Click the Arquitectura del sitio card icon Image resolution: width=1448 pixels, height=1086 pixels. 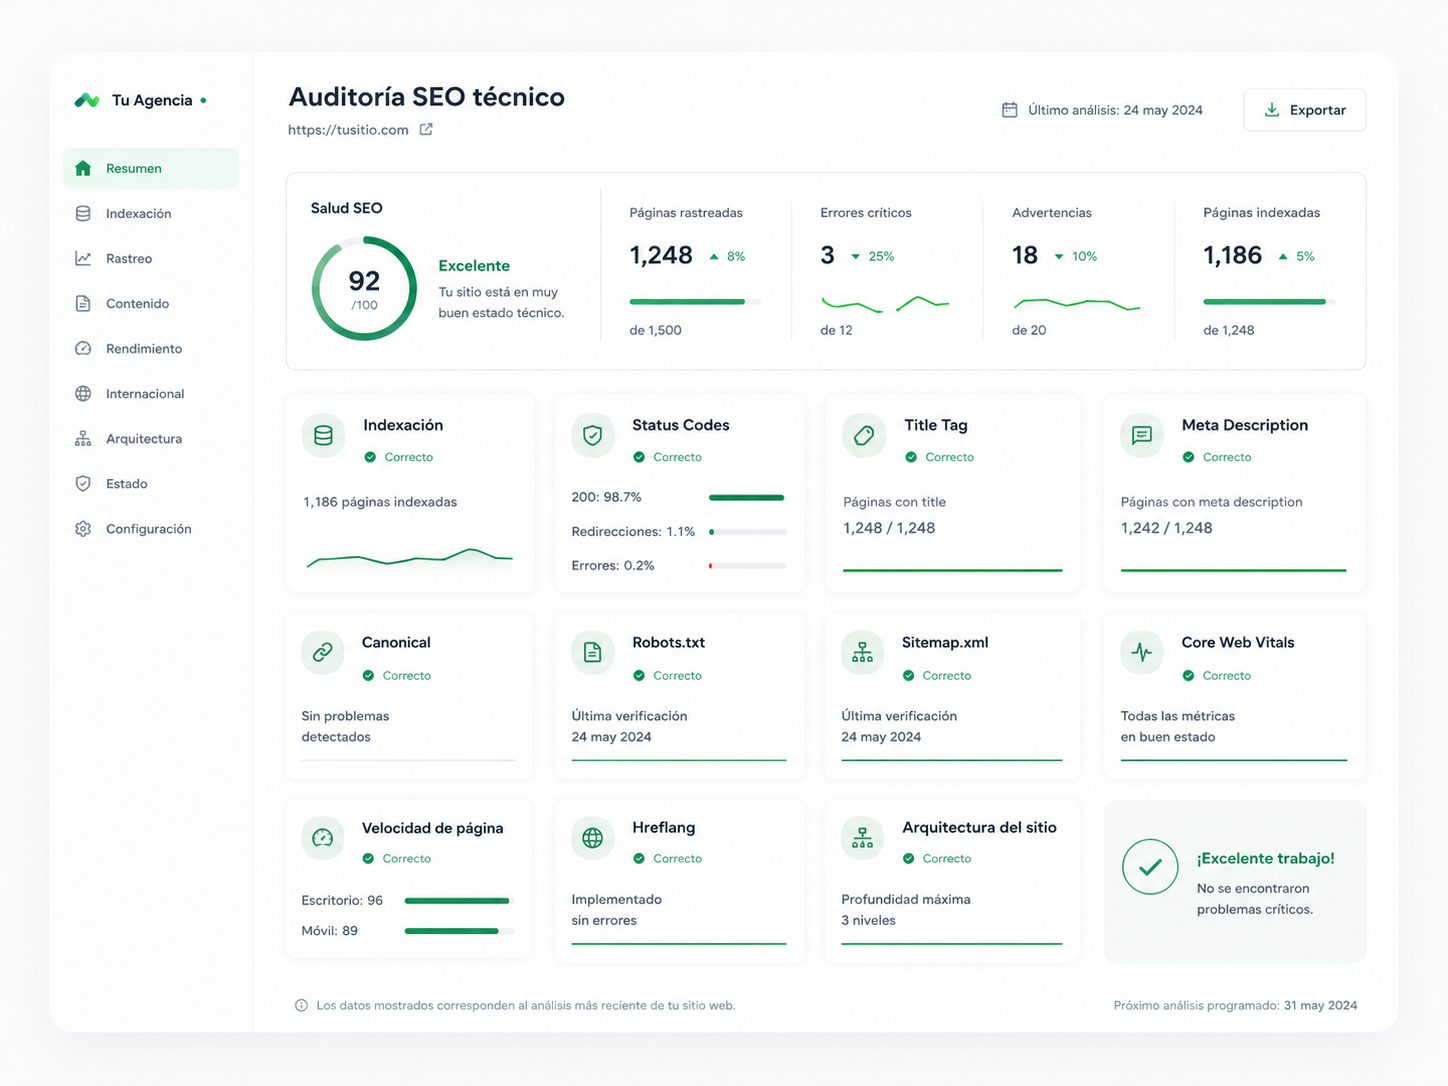[862, 838]
